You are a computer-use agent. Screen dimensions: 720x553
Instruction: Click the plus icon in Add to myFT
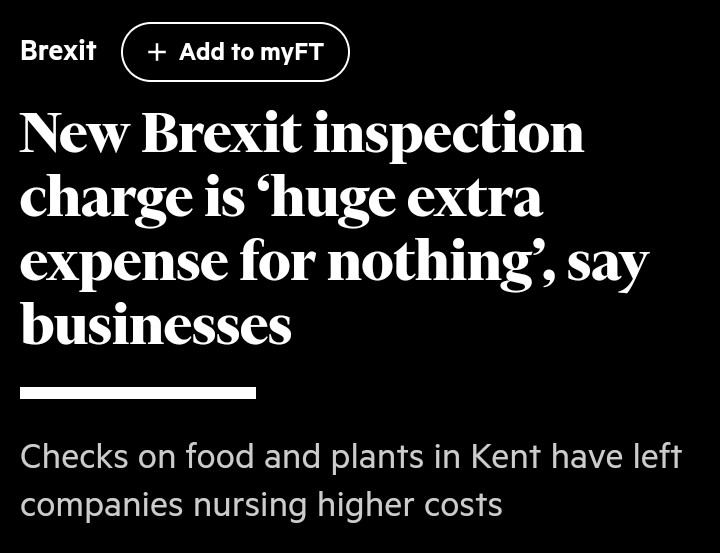pos(157,52)
